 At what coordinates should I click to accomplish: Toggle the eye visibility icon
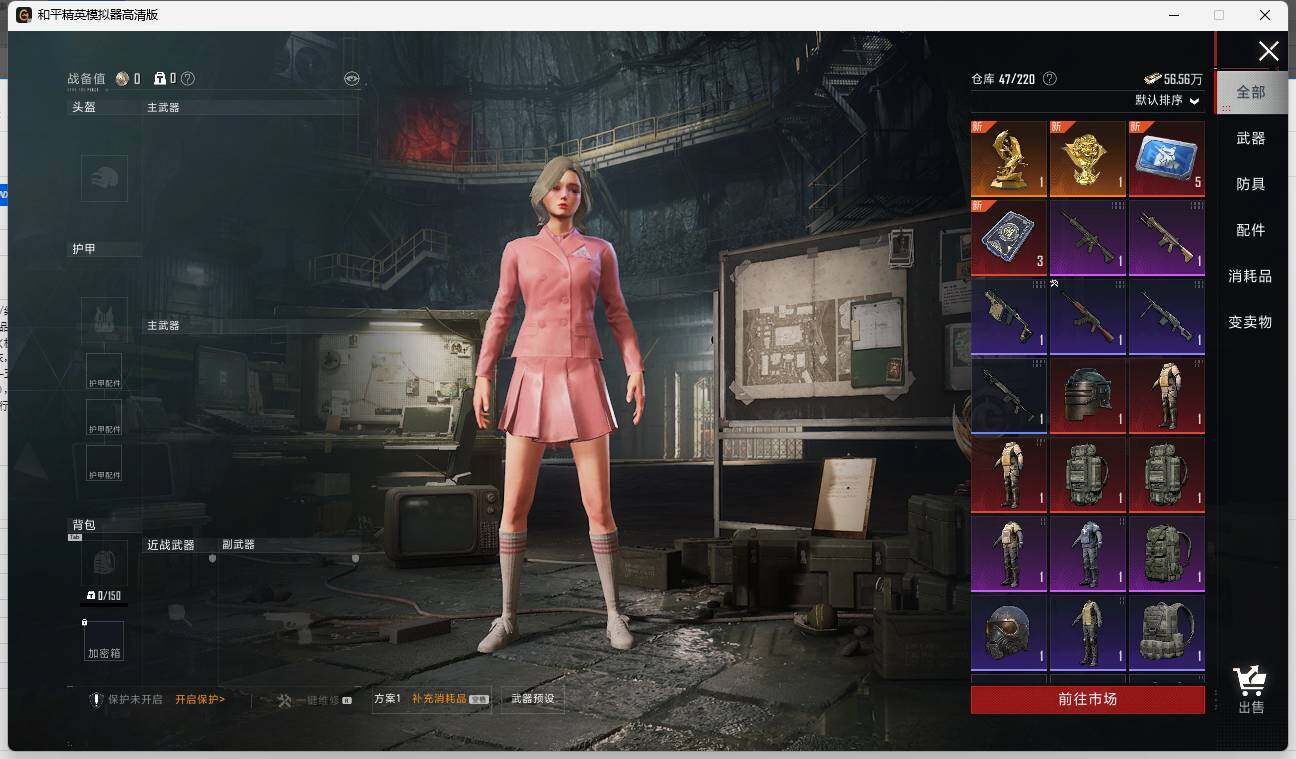pyautogui.click(x=351, y=78)
